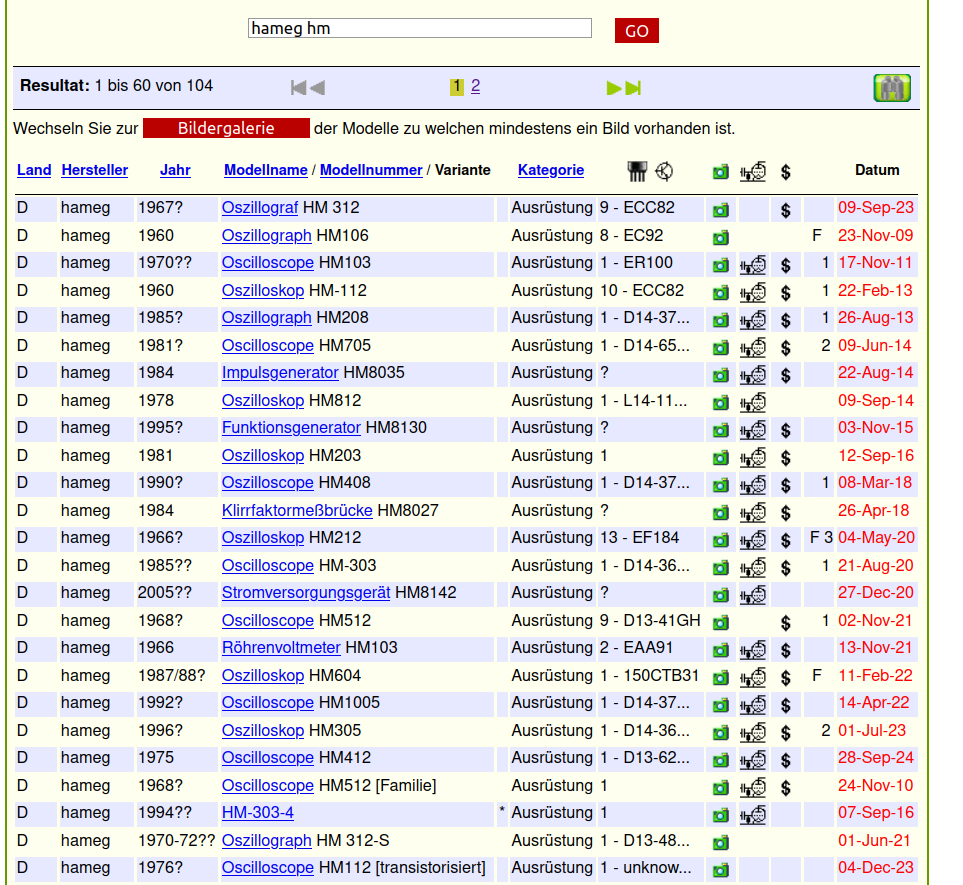Image resolution: width=963 pixels, height=885 pixels.
Task: Open camera icon for HM 312 row
Action: pos(721,210)
